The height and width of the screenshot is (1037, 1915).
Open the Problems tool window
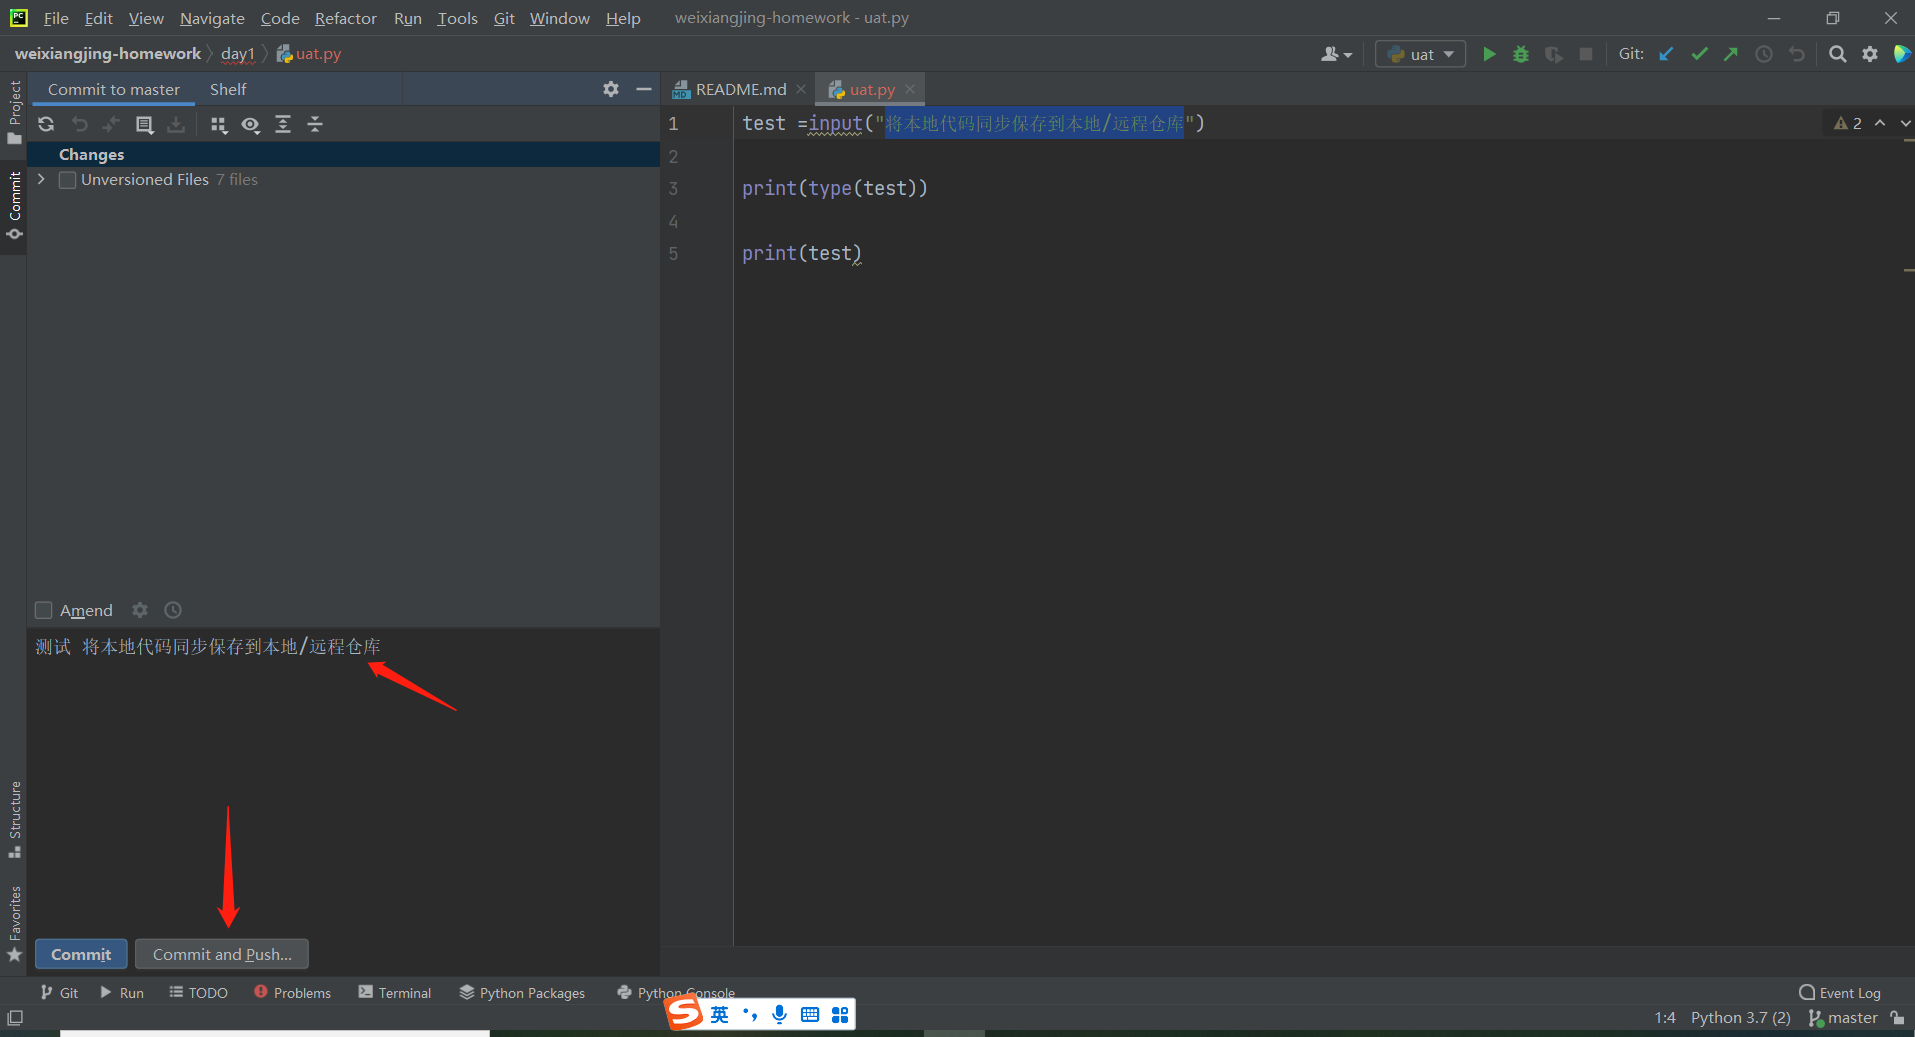coord(292,992)
